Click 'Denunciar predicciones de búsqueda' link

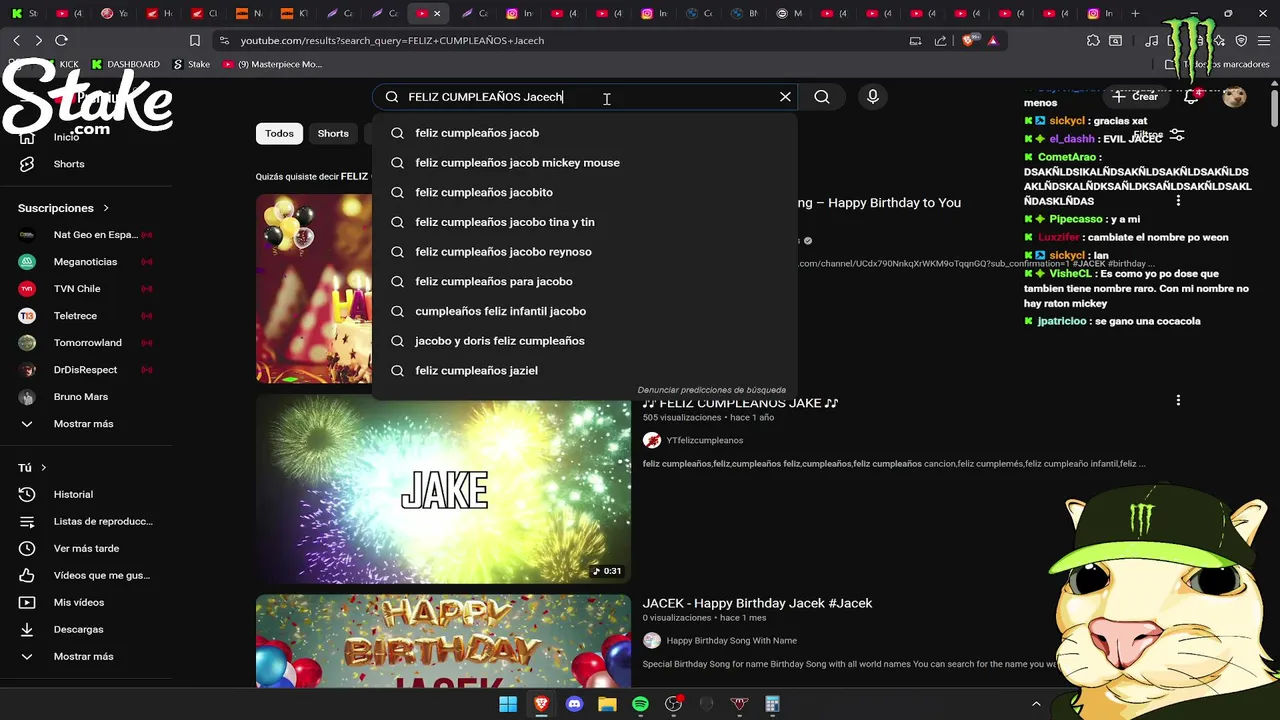712,390
